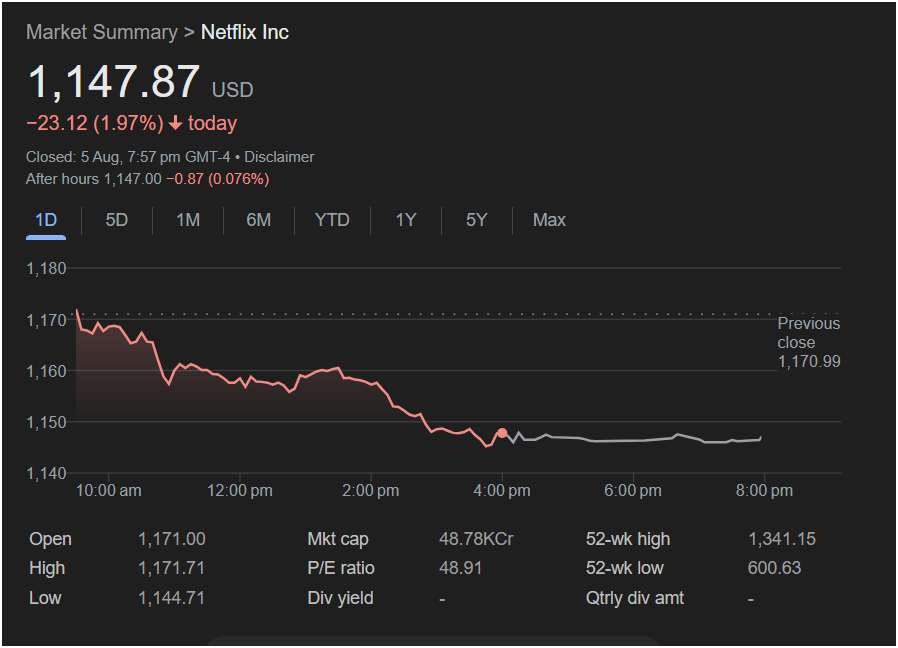The width and height of the screenshot is (898, 648).
Task: Click the 10:00 am axis label
Action: [x=109, y=491]
